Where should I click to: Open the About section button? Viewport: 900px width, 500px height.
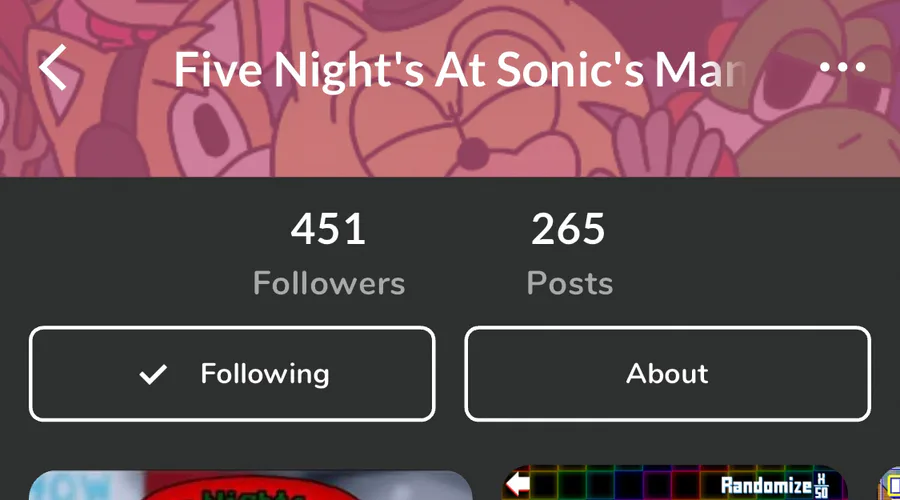tap(668, 374)
